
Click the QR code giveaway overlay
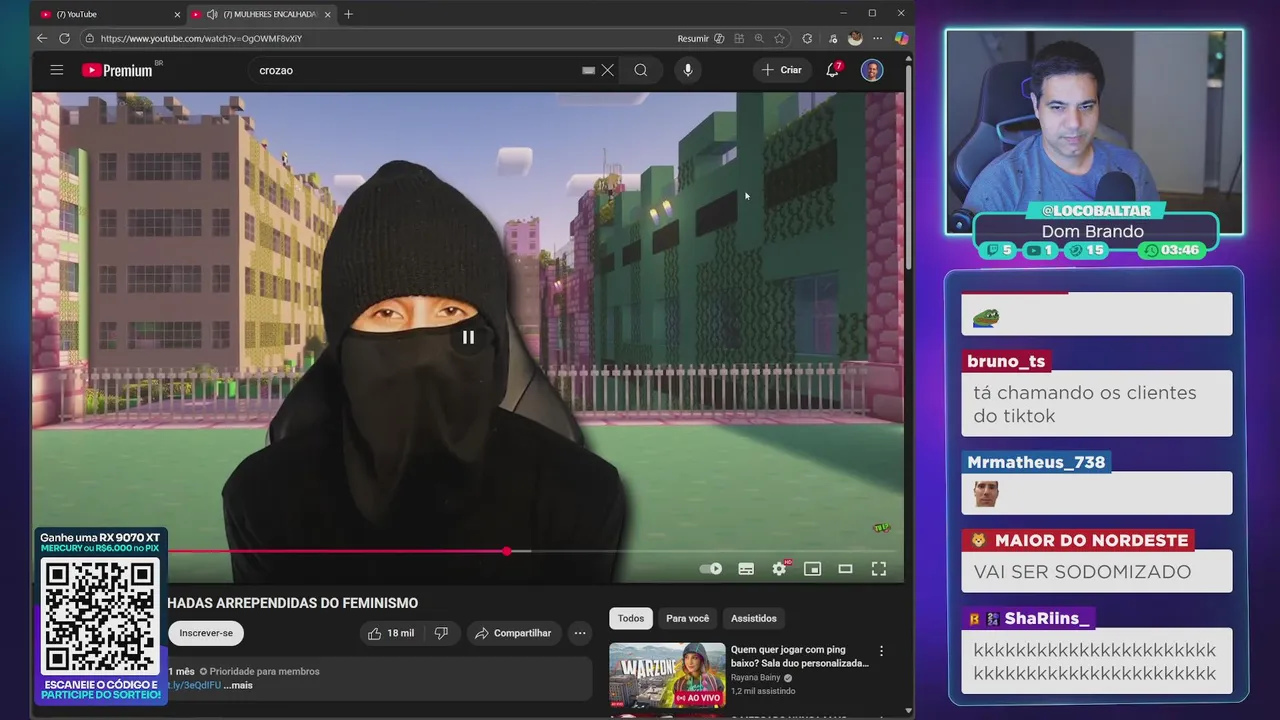pyautogui.click(x=100, y=617)
